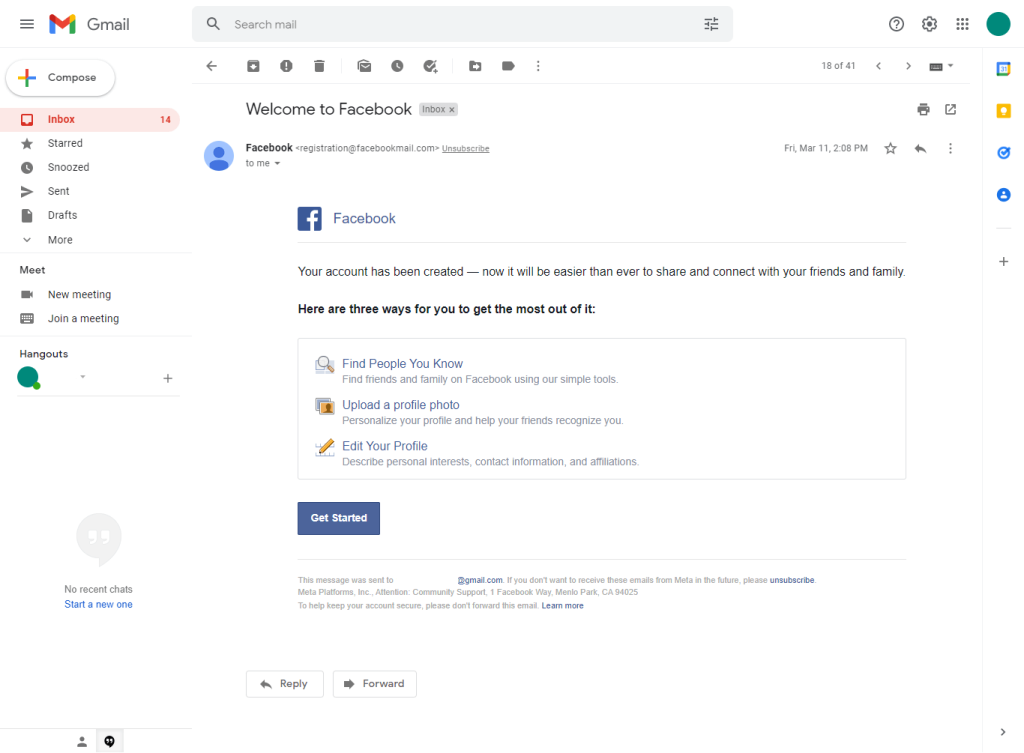Viewport: 1024px width, 753px height.
Task: Open Hangouts status dropdown arrow
Action: (x=83, y=377)
